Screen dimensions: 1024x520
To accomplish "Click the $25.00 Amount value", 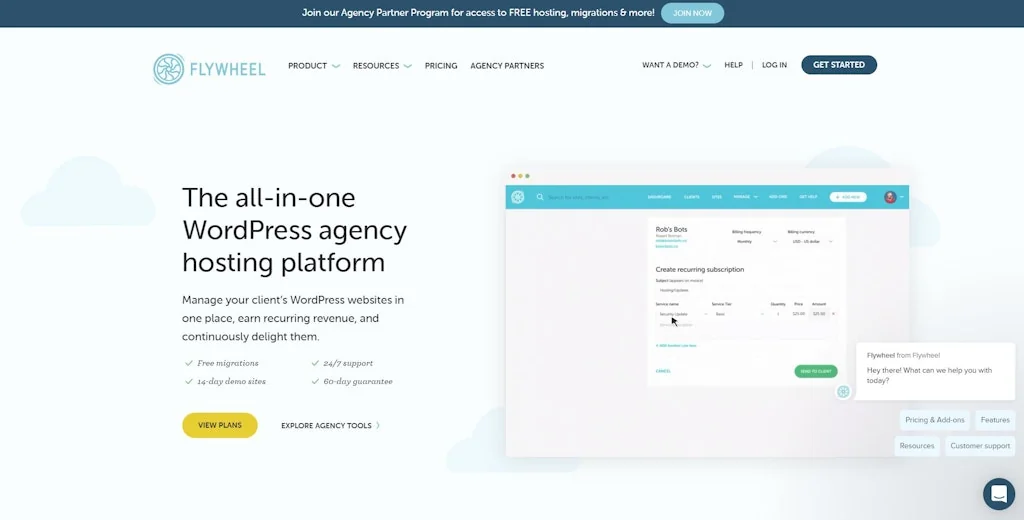I will (819, 314).
